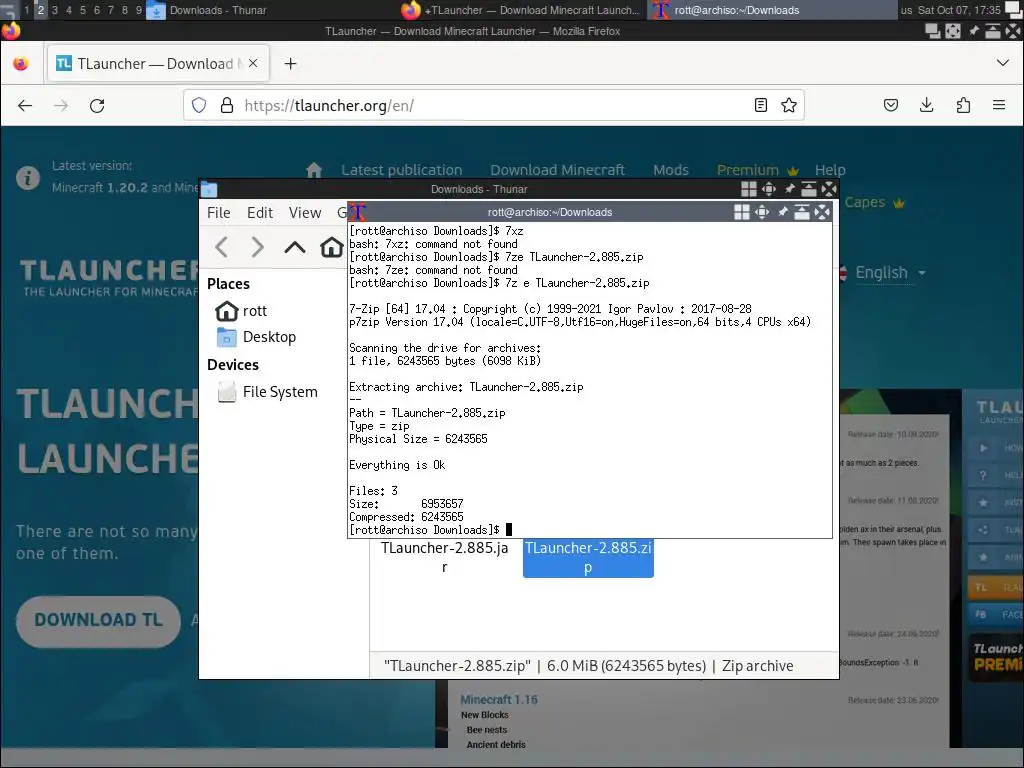The image size is (1024, 768).
Task: Click the site's home icon in navigation
Action: coord(314,170)
